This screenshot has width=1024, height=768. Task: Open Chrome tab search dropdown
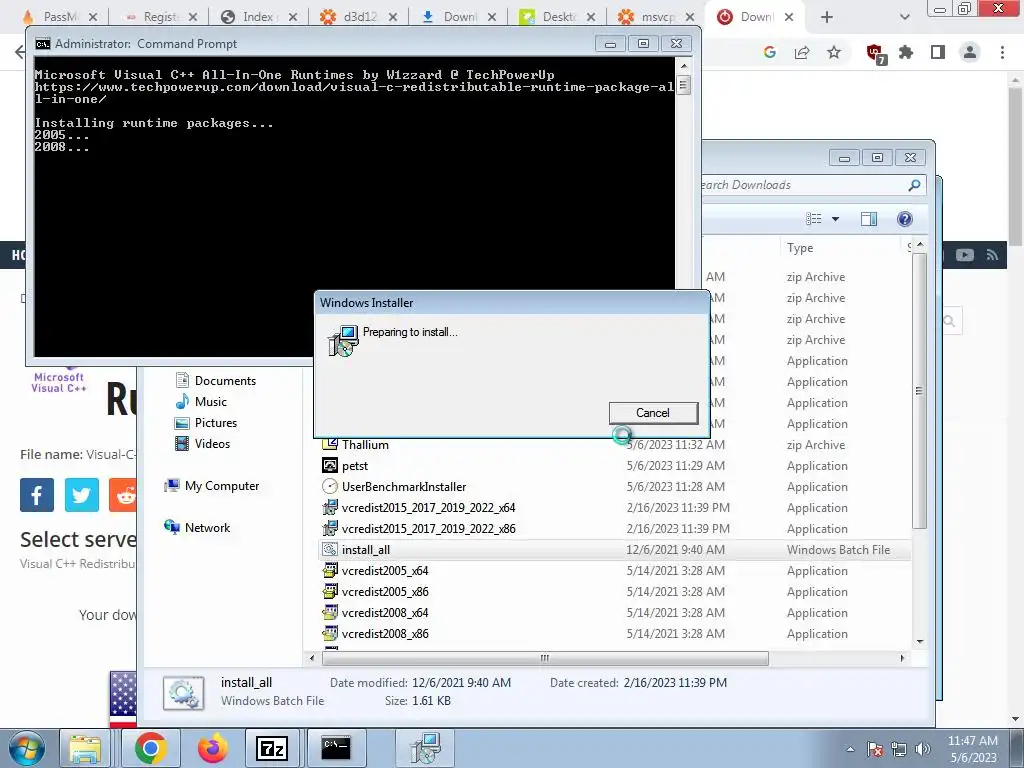(904, 18)
